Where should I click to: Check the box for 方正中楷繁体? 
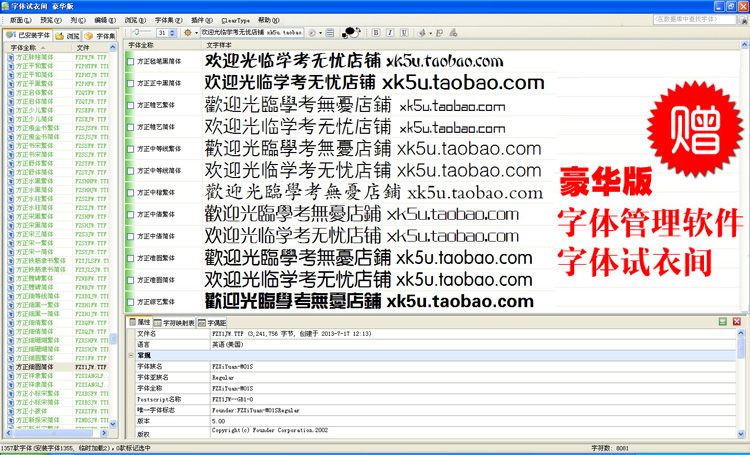[x=130, y=193]
